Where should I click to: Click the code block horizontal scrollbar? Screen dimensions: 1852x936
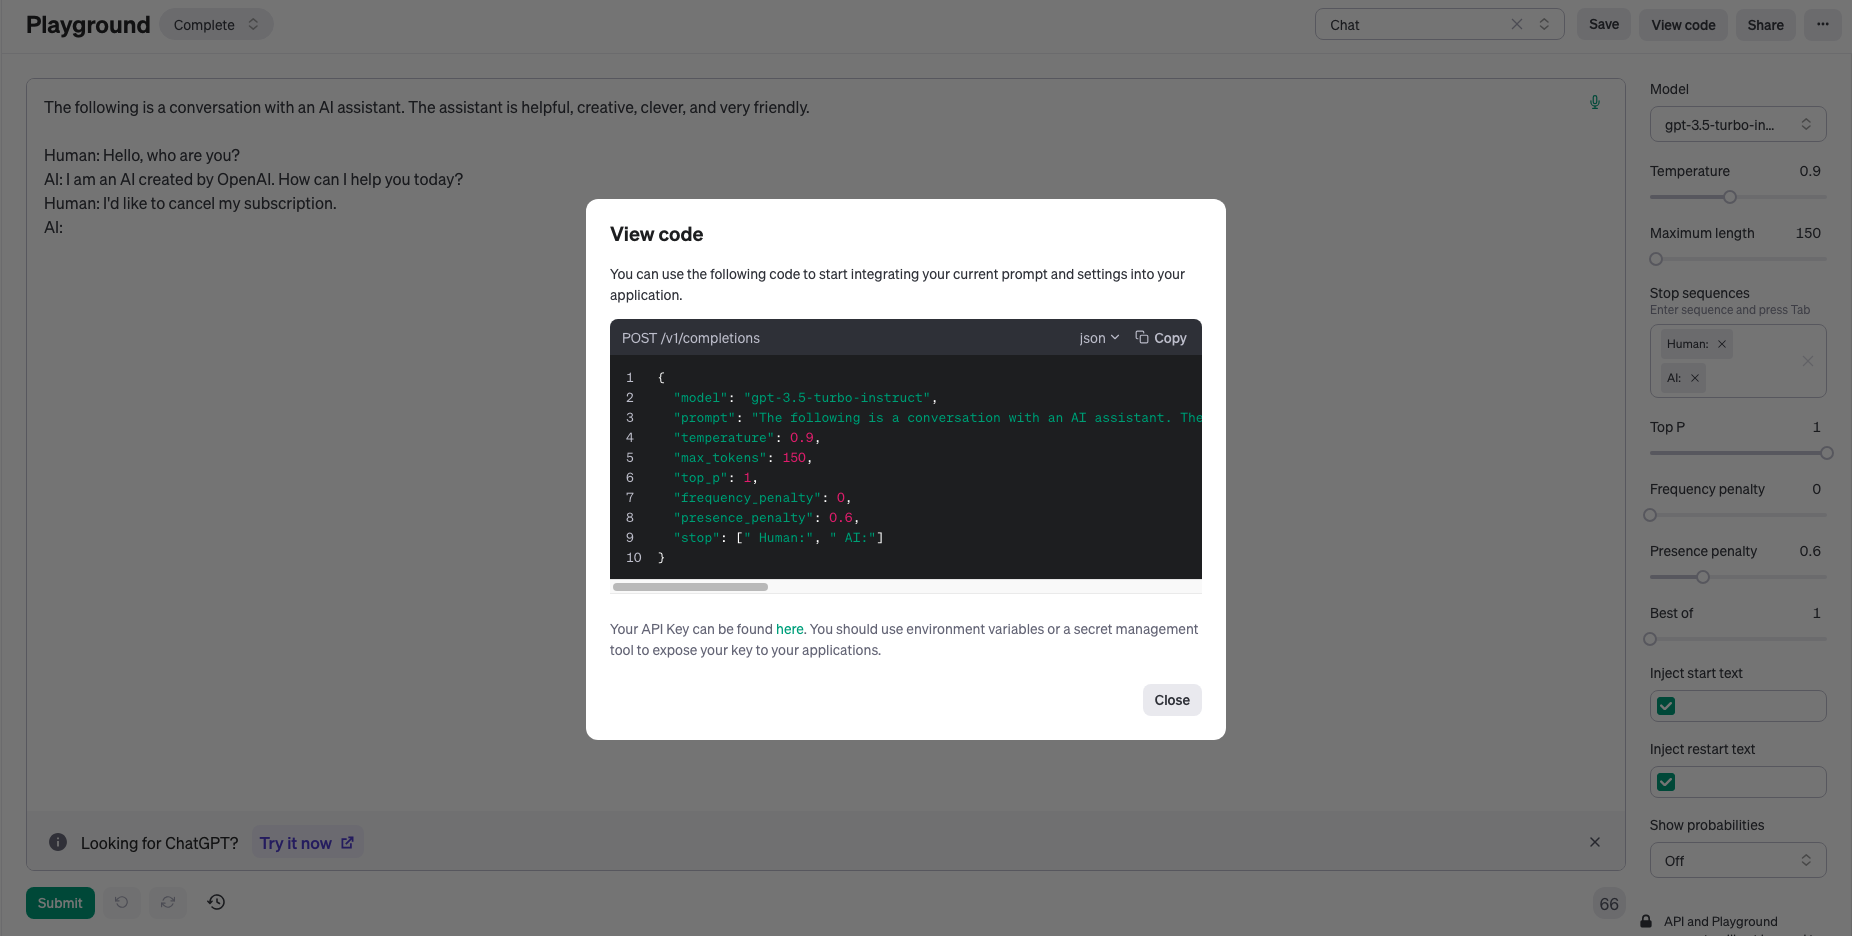690,587
